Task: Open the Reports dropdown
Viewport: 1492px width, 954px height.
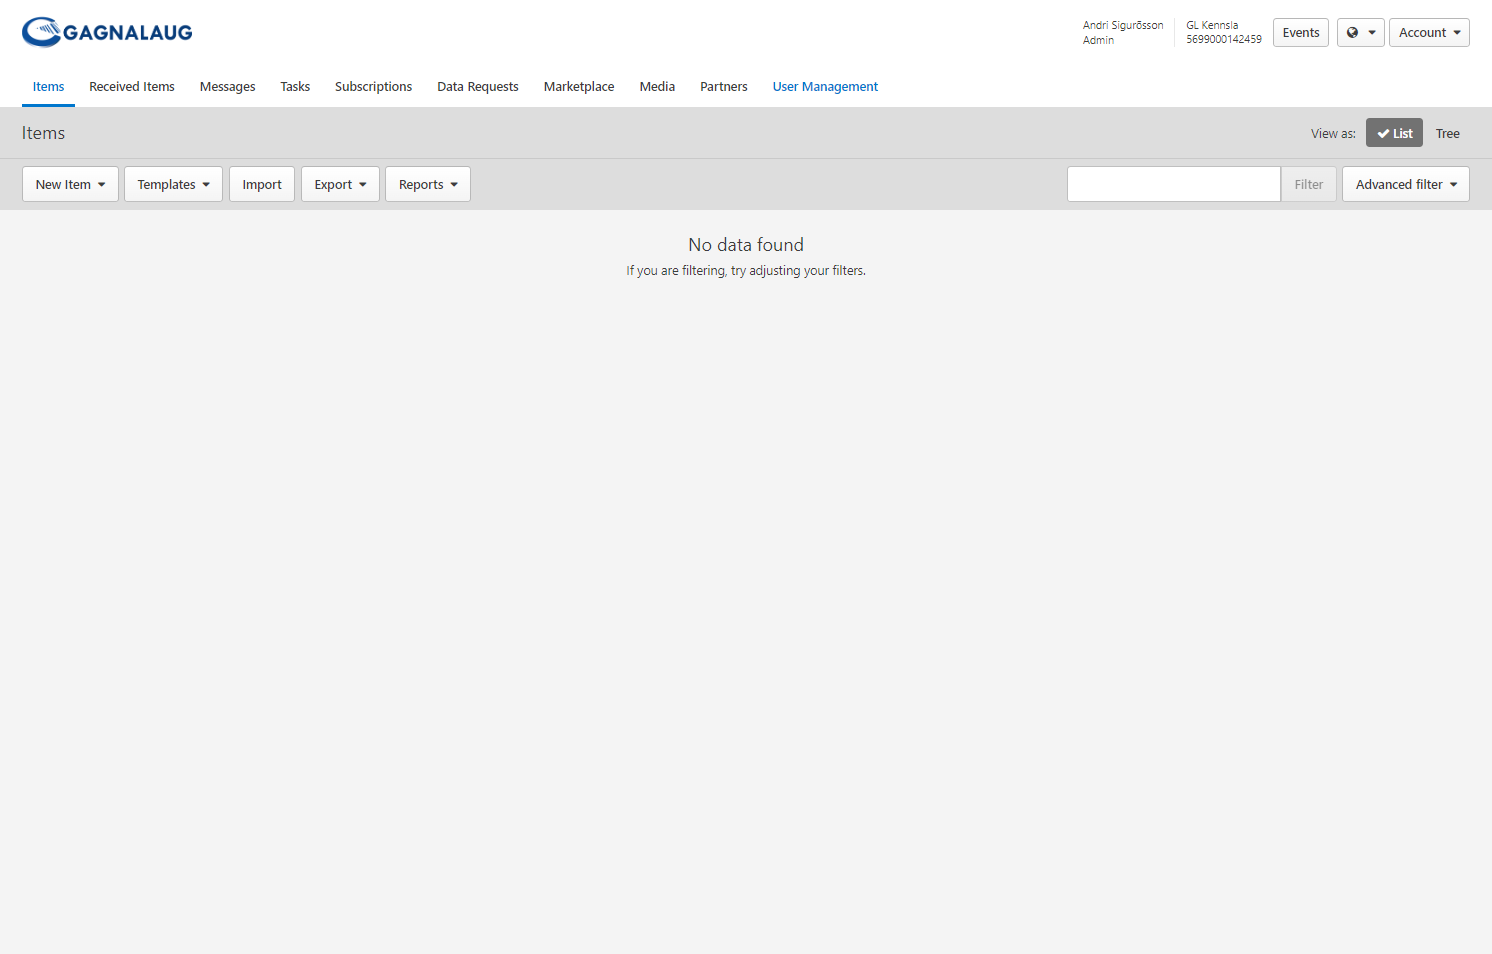Action: tap(428, 184)
